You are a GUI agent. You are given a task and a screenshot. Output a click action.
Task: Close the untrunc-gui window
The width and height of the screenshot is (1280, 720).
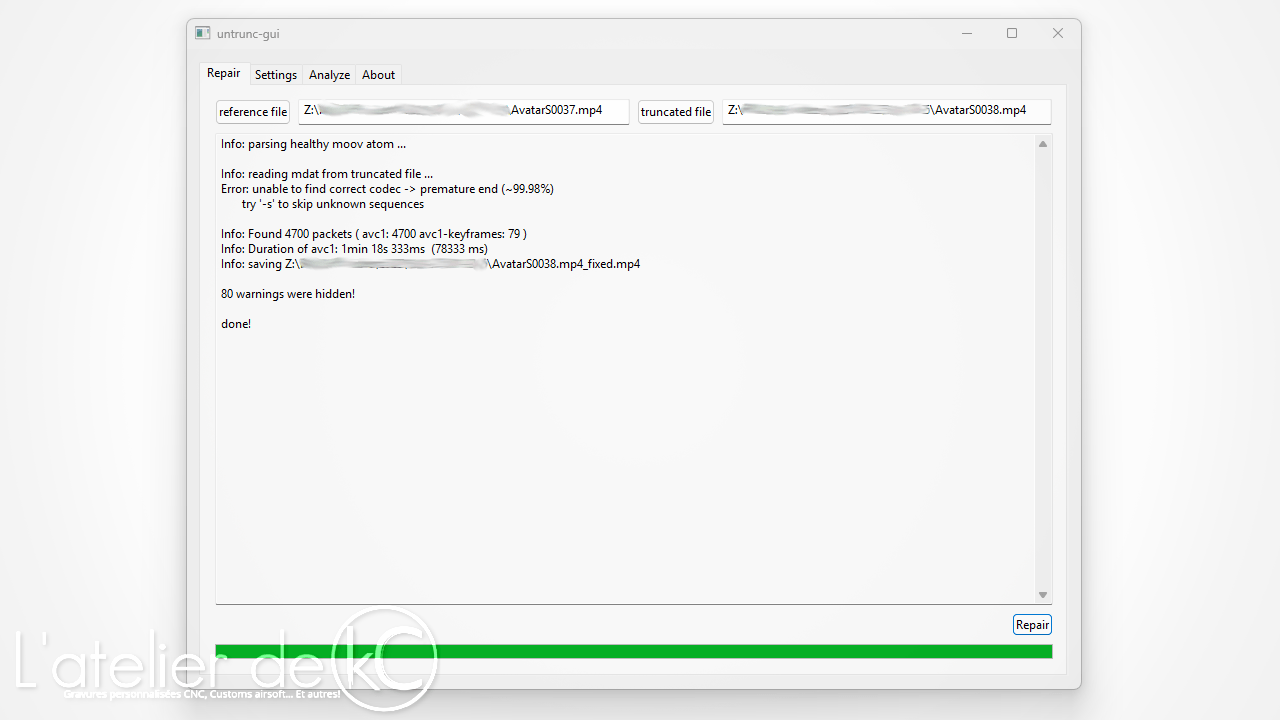tap(1057, 33)
